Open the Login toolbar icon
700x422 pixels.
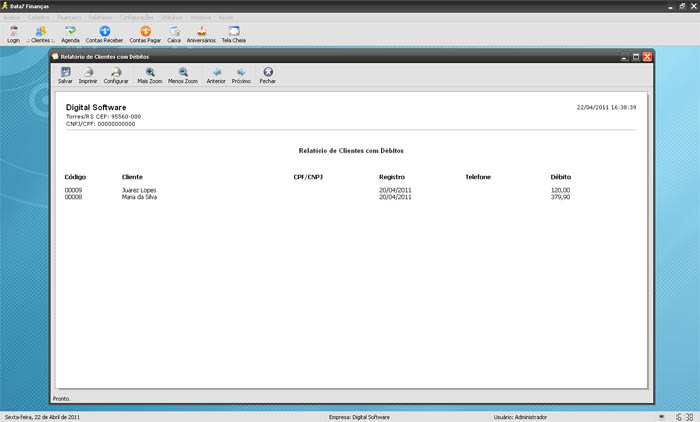point(13,34)
